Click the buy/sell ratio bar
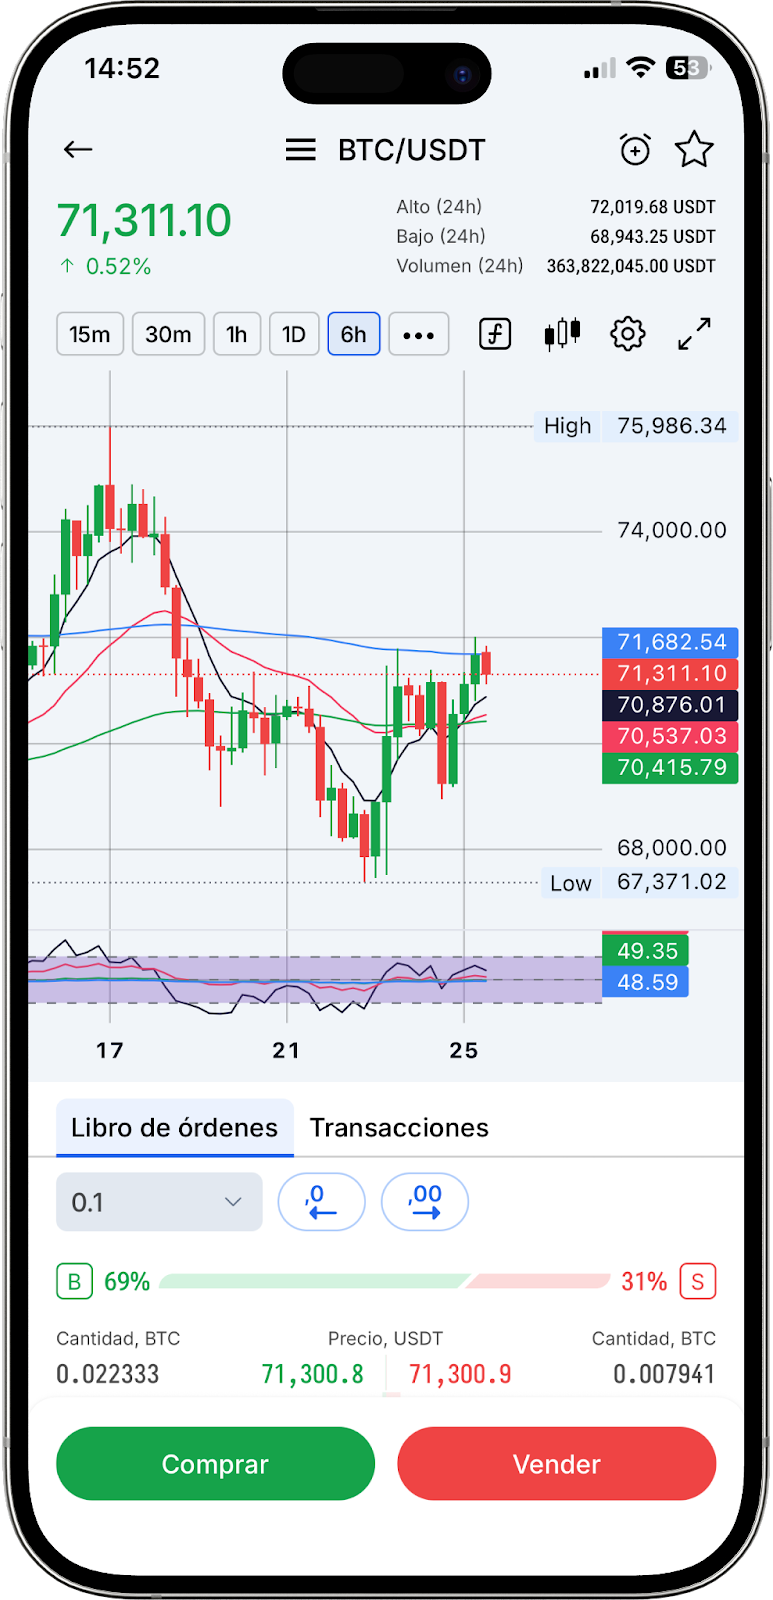The image size is (773, 1600). click(385, 1281)
